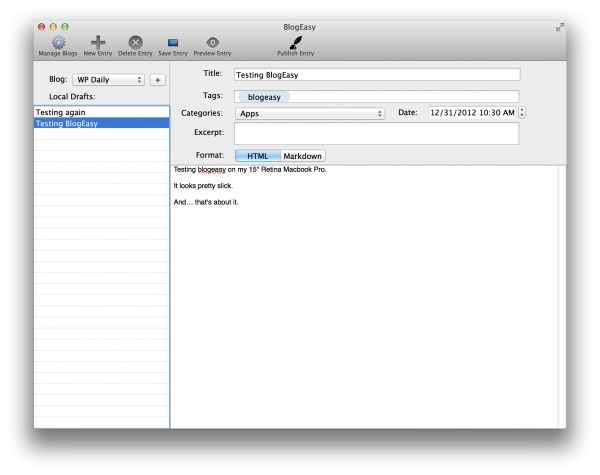Image resolution: width=600 pixels, height=475 pixels.
Task: Adjust date with the stepper arrows
Action: pyautogui.click(x=522, y=113)
